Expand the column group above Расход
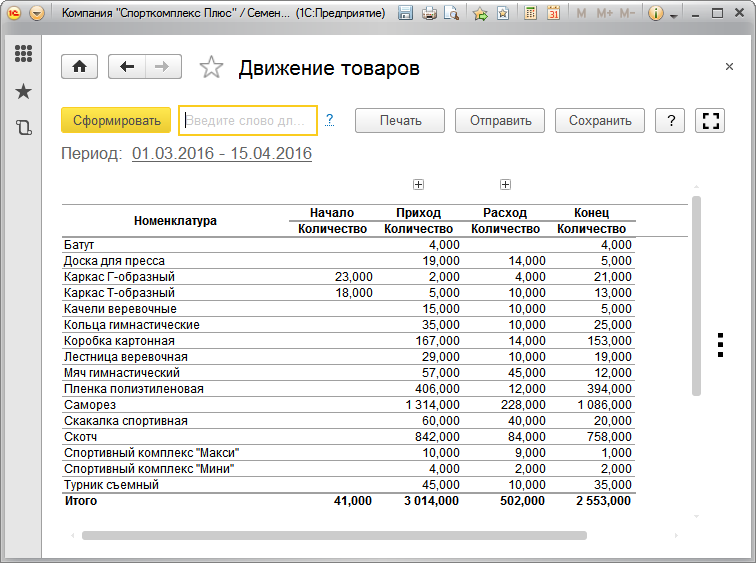 [505, 184]
